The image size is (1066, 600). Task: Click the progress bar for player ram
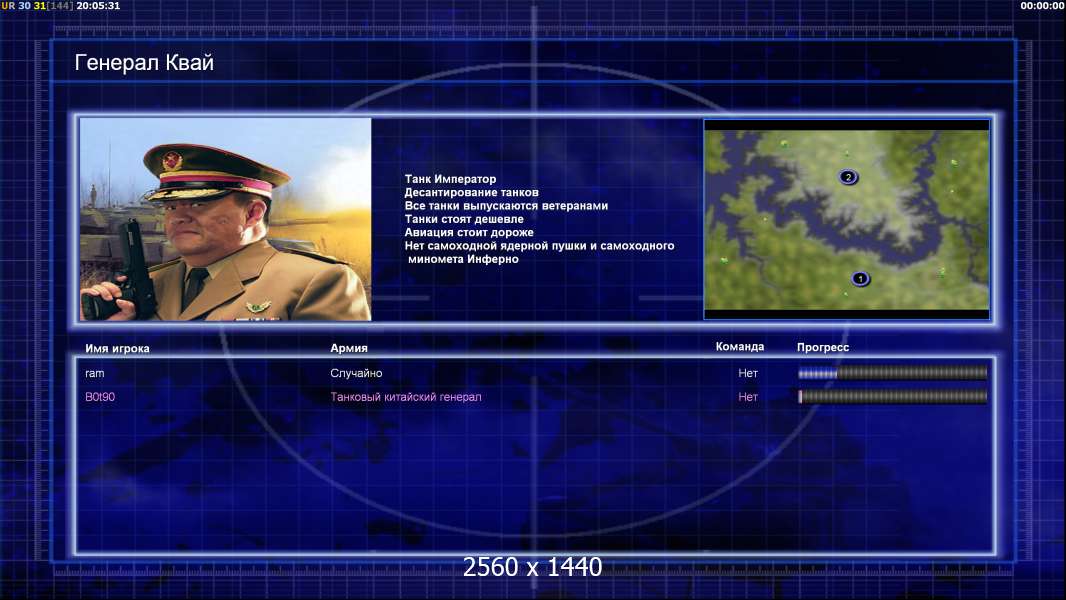point(893,372)
